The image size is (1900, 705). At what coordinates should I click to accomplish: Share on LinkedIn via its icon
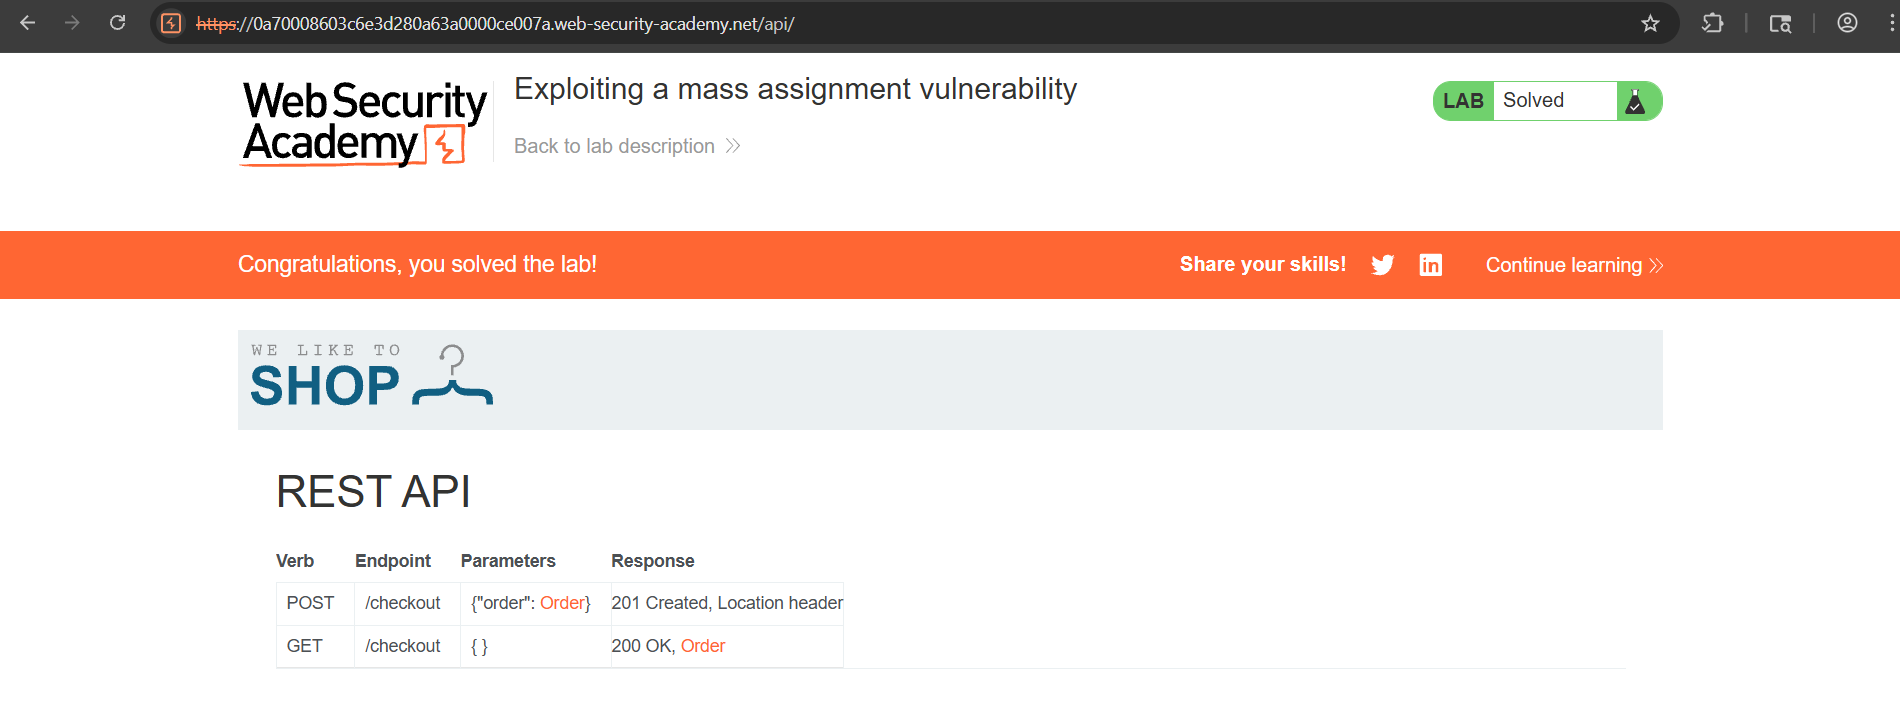coord(1430,265)
